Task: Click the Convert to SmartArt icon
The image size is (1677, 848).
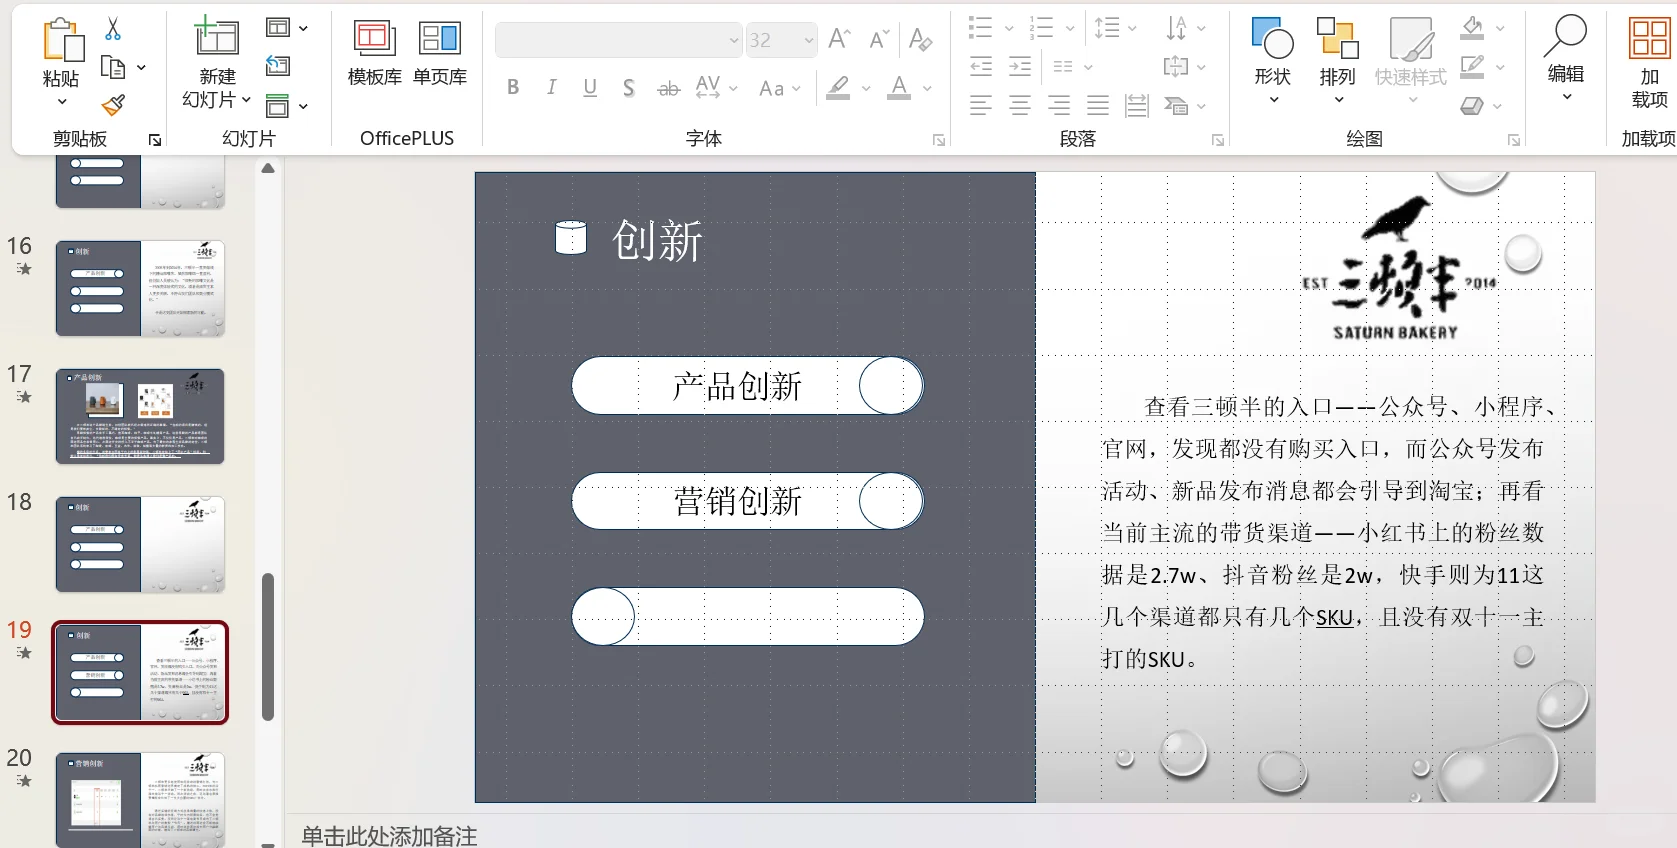Action: [1176, 105]
